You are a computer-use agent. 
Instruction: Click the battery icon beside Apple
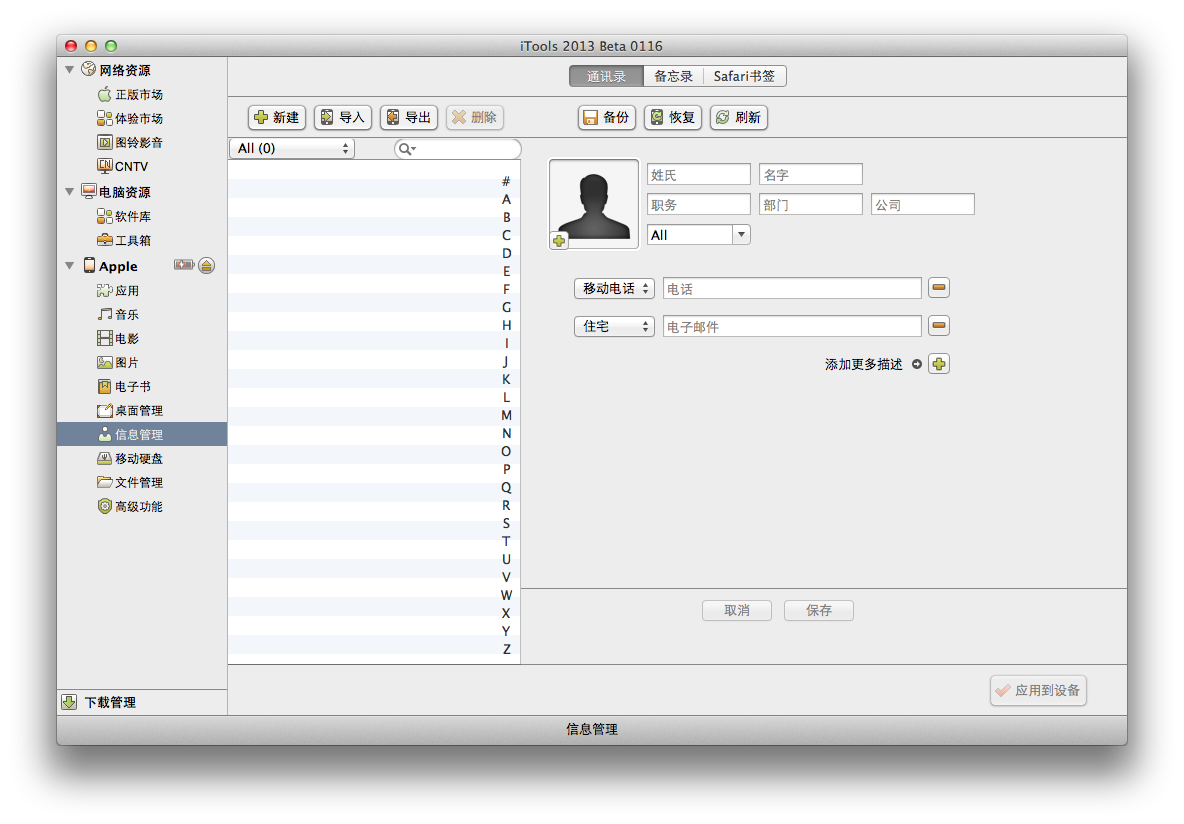(x=183, y=265)
